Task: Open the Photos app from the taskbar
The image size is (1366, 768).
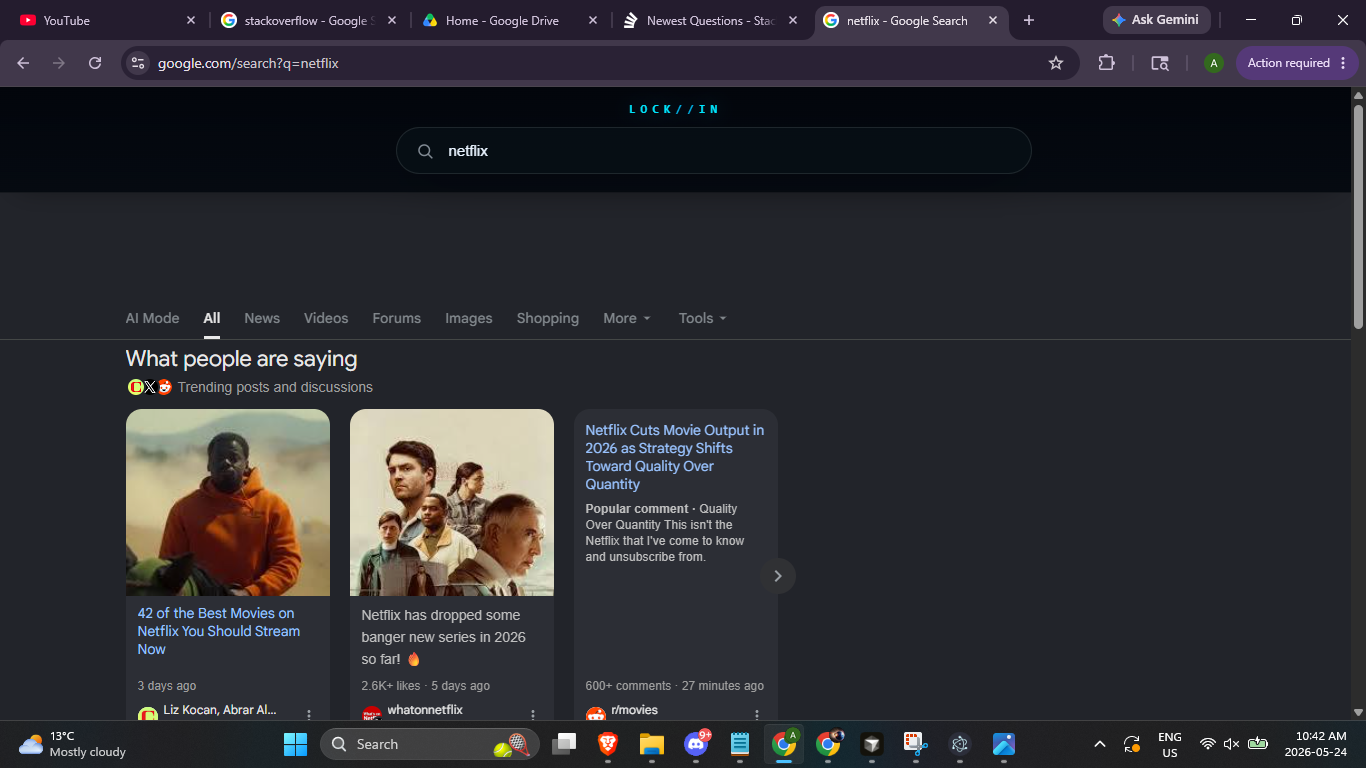Action: pyautogui.click(x=1004, y=744)
